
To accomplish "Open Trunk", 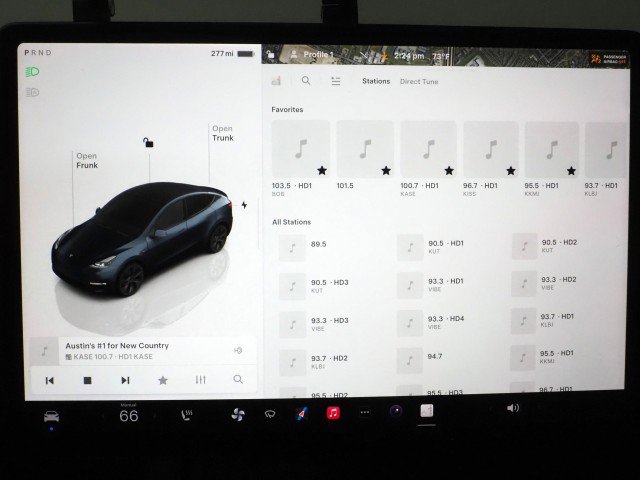I will pyautogui.click(x=223, y=133).
